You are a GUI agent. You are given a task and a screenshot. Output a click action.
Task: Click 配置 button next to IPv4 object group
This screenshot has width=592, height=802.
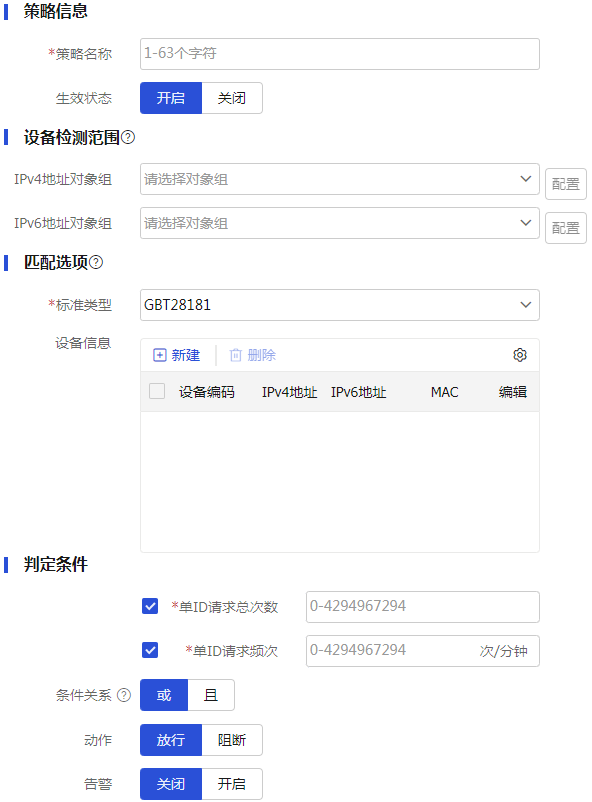(566, 184)
